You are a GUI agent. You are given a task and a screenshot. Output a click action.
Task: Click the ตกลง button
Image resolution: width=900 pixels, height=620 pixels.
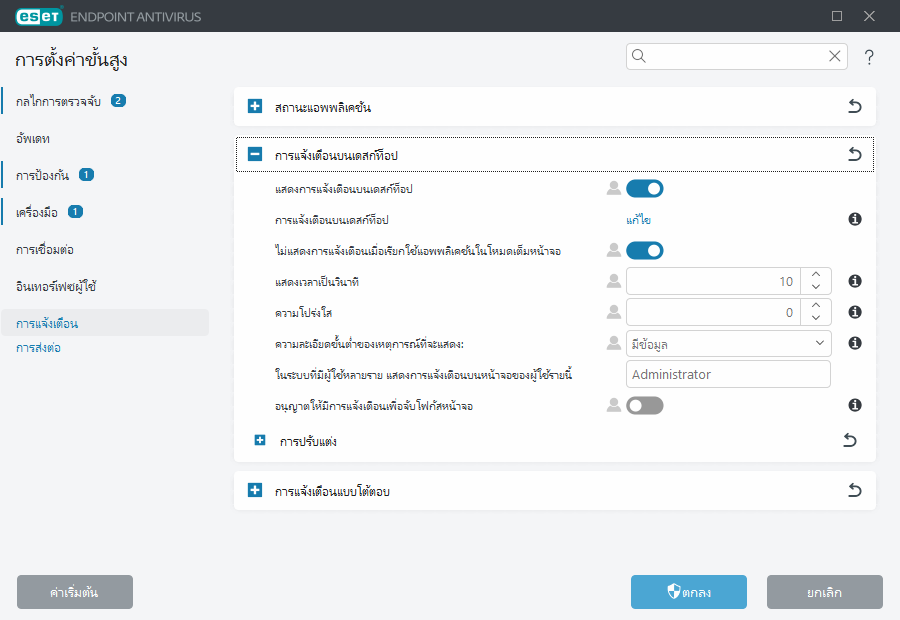click(689, 592)
